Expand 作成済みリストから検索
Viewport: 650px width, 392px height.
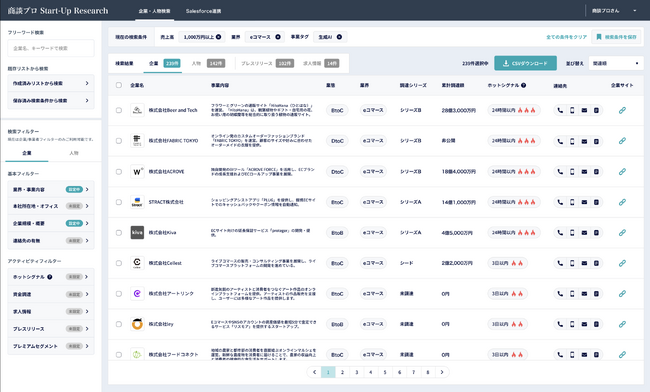pyautogui.click(x=51, y=83)
